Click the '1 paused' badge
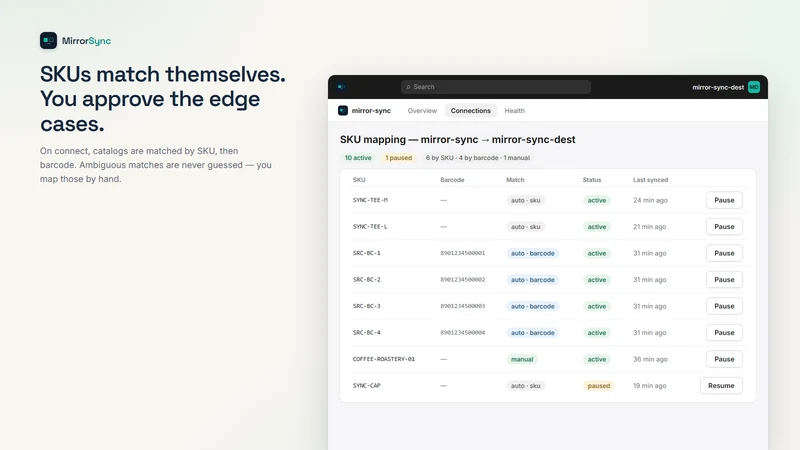Screen dimensions: 800x450 tap(398, 158)
